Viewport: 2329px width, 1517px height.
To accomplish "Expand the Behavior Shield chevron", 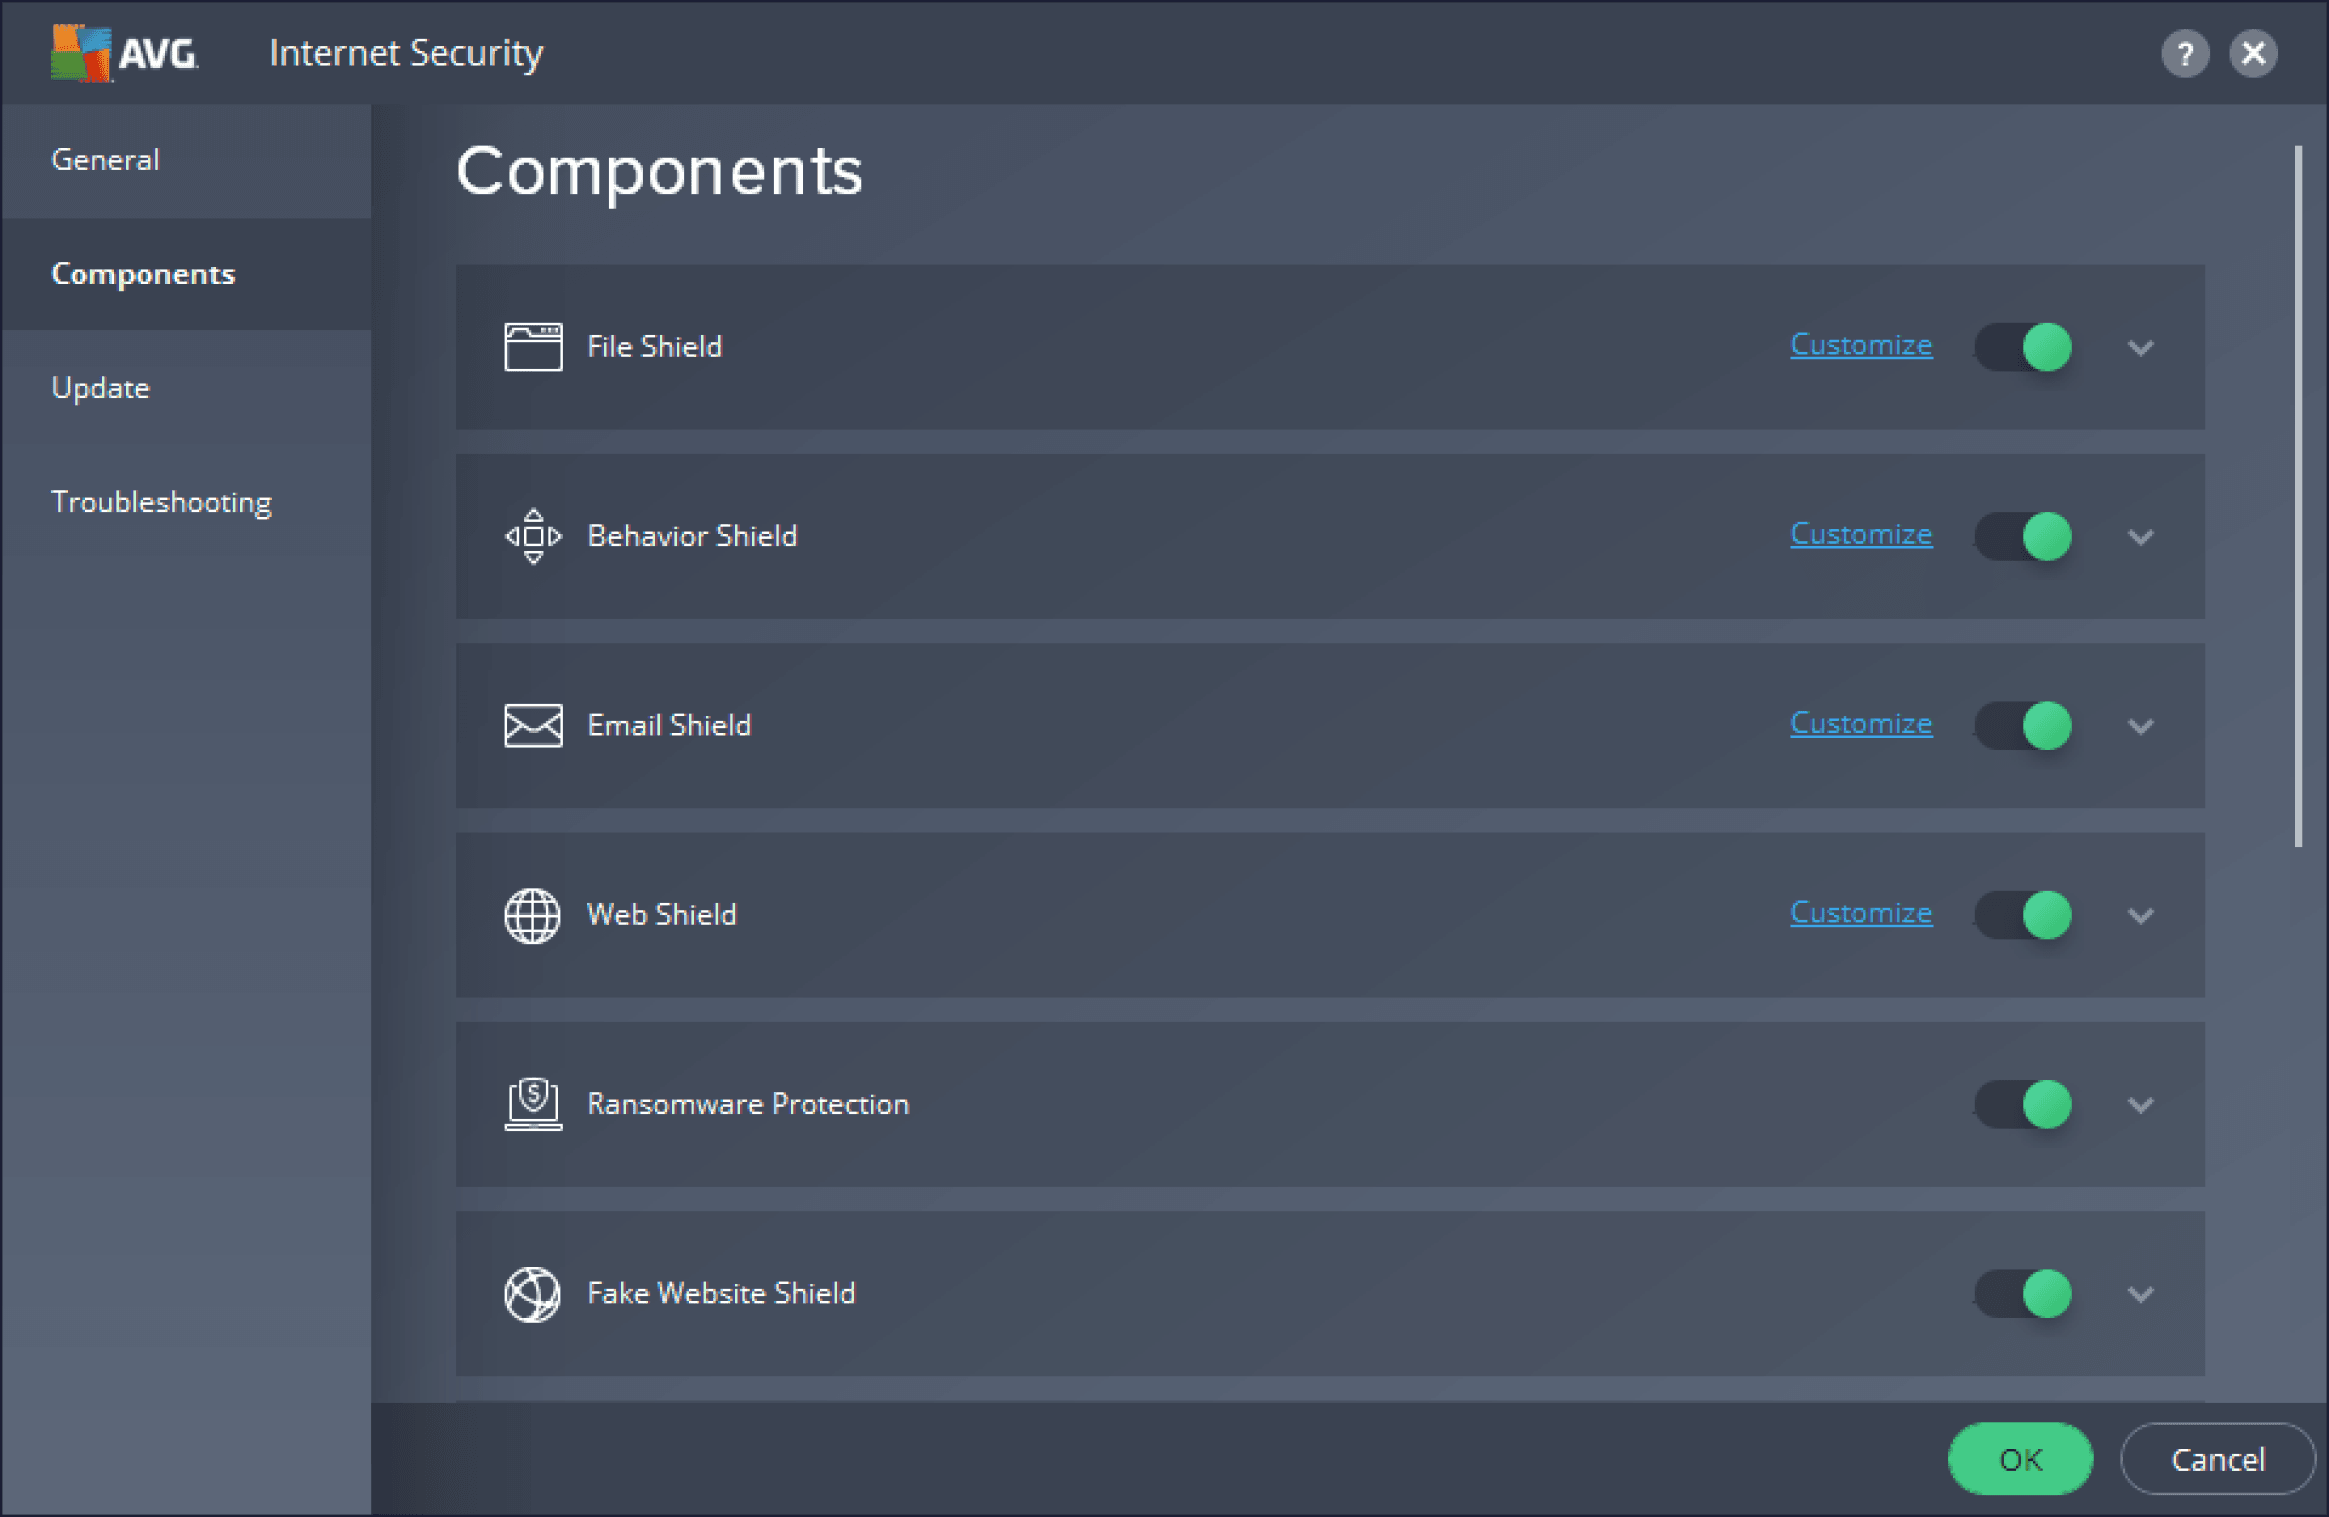I will coord(2140,537).
